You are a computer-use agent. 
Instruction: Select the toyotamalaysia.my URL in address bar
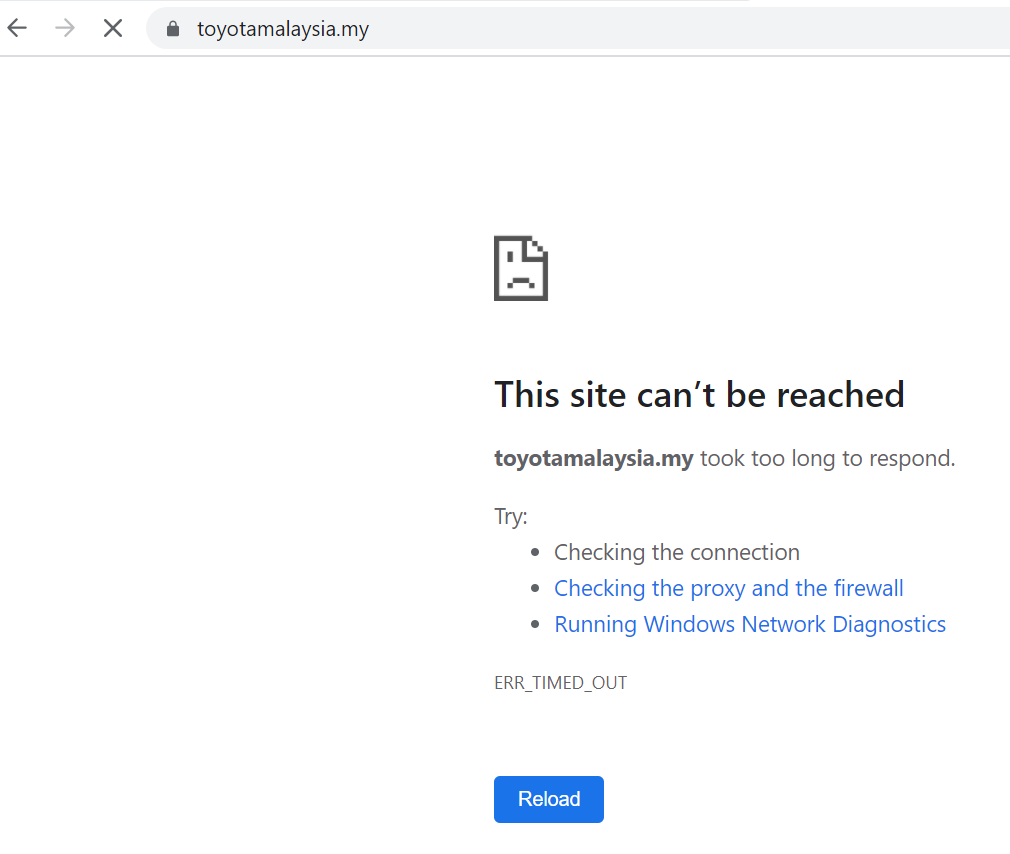283,29
